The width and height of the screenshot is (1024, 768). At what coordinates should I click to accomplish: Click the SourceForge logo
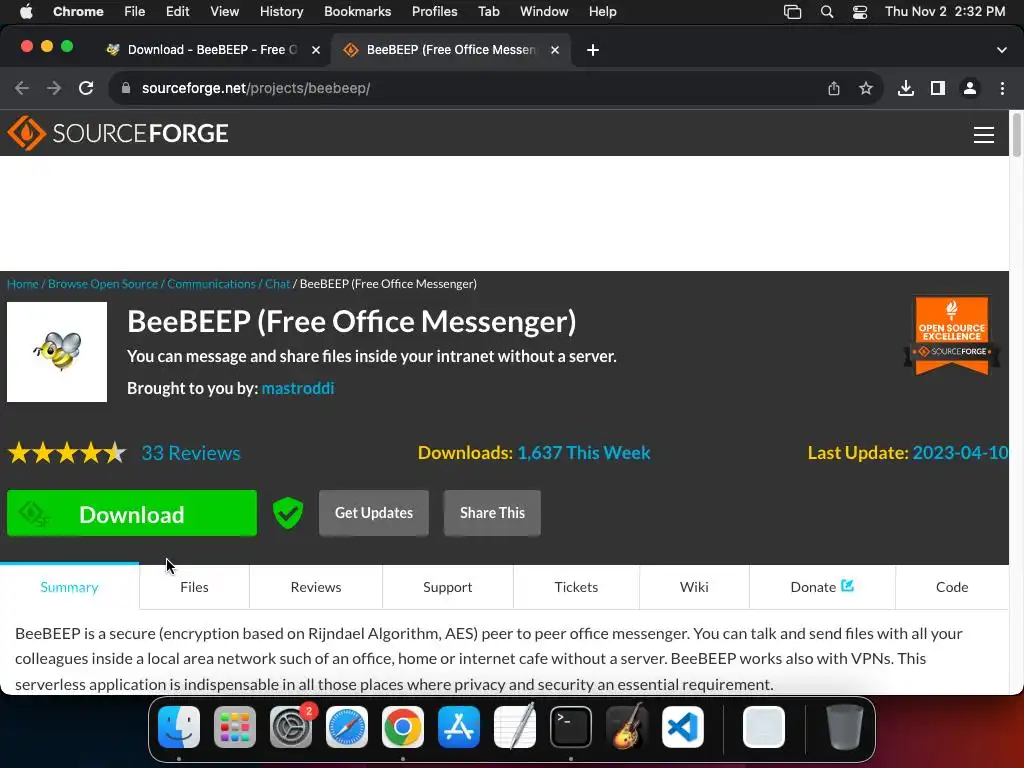point(118,133)
